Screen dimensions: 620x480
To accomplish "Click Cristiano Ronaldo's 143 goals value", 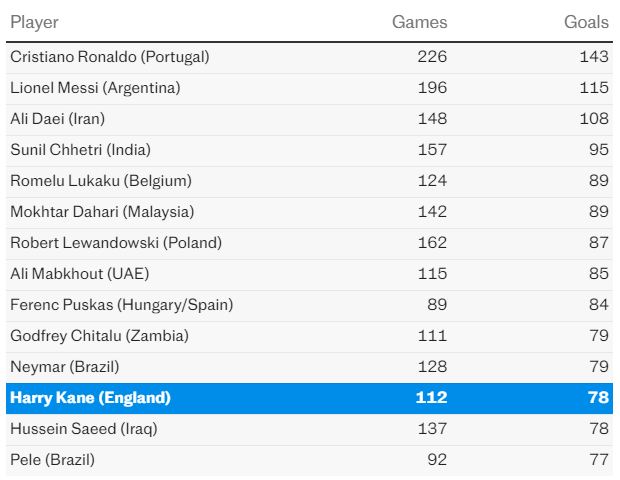I will pos(593,57).
